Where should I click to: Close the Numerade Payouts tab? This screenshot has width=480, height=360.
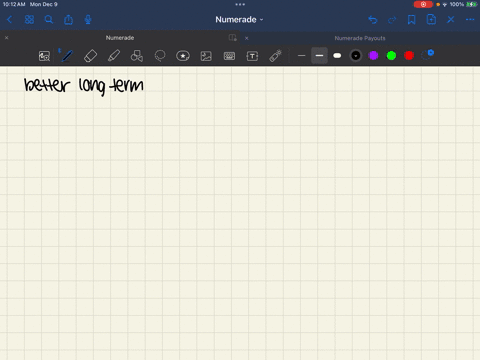click(247, 38)
